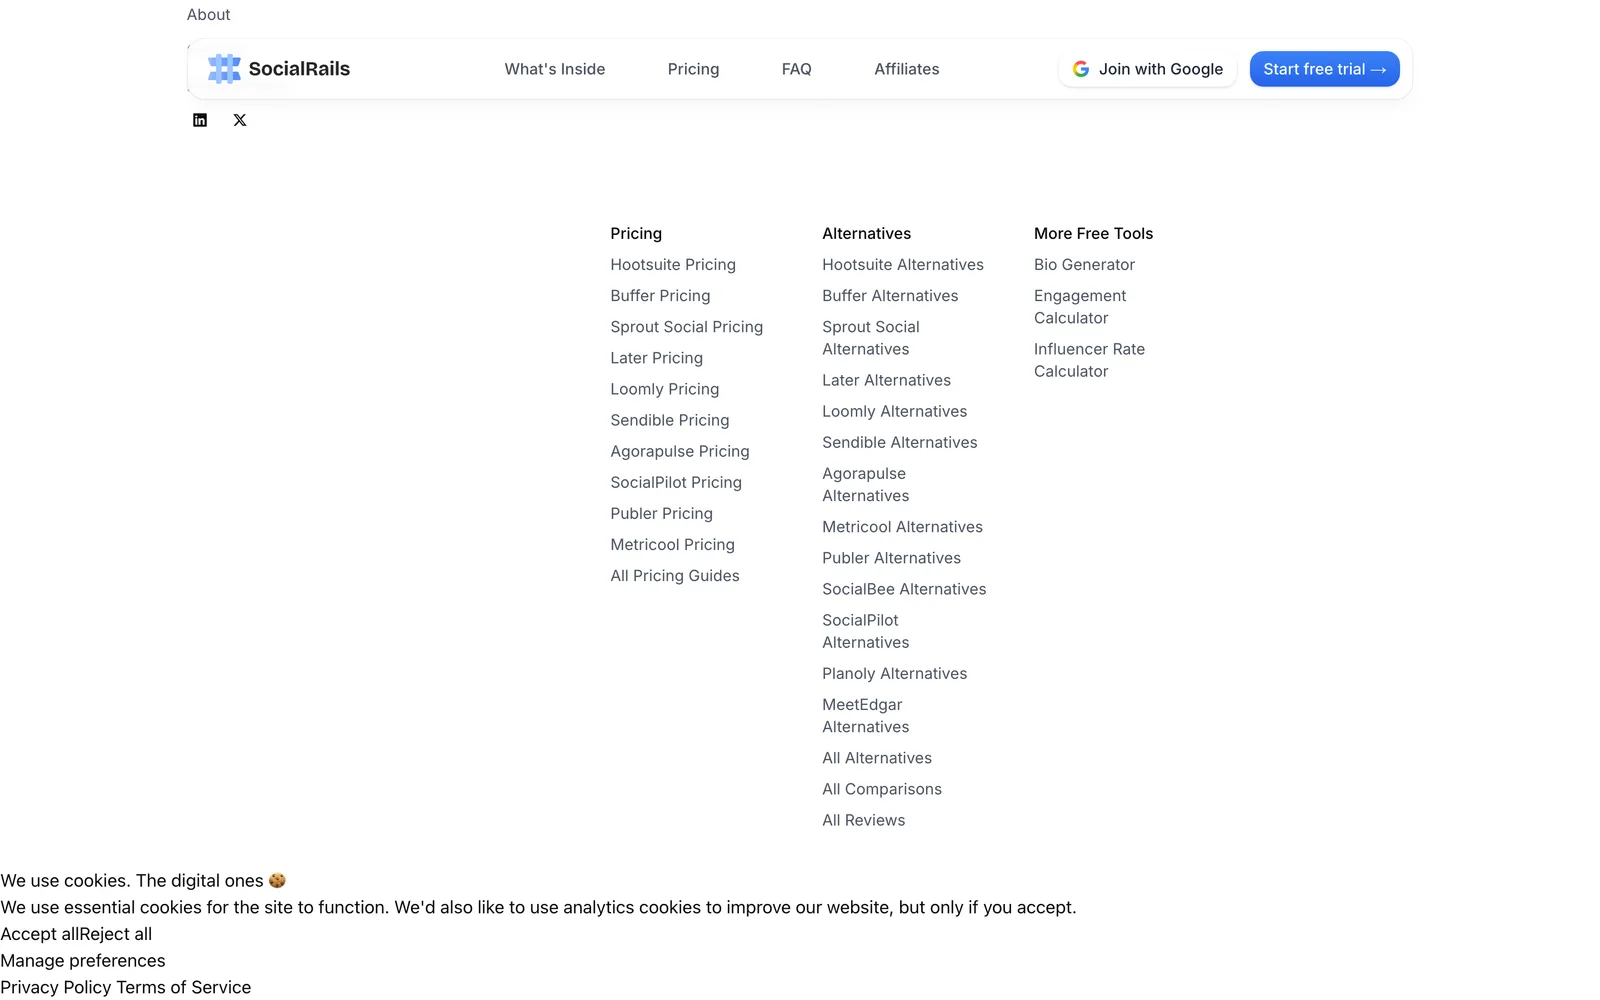Click the Start free trial button

coord(1325,69)
